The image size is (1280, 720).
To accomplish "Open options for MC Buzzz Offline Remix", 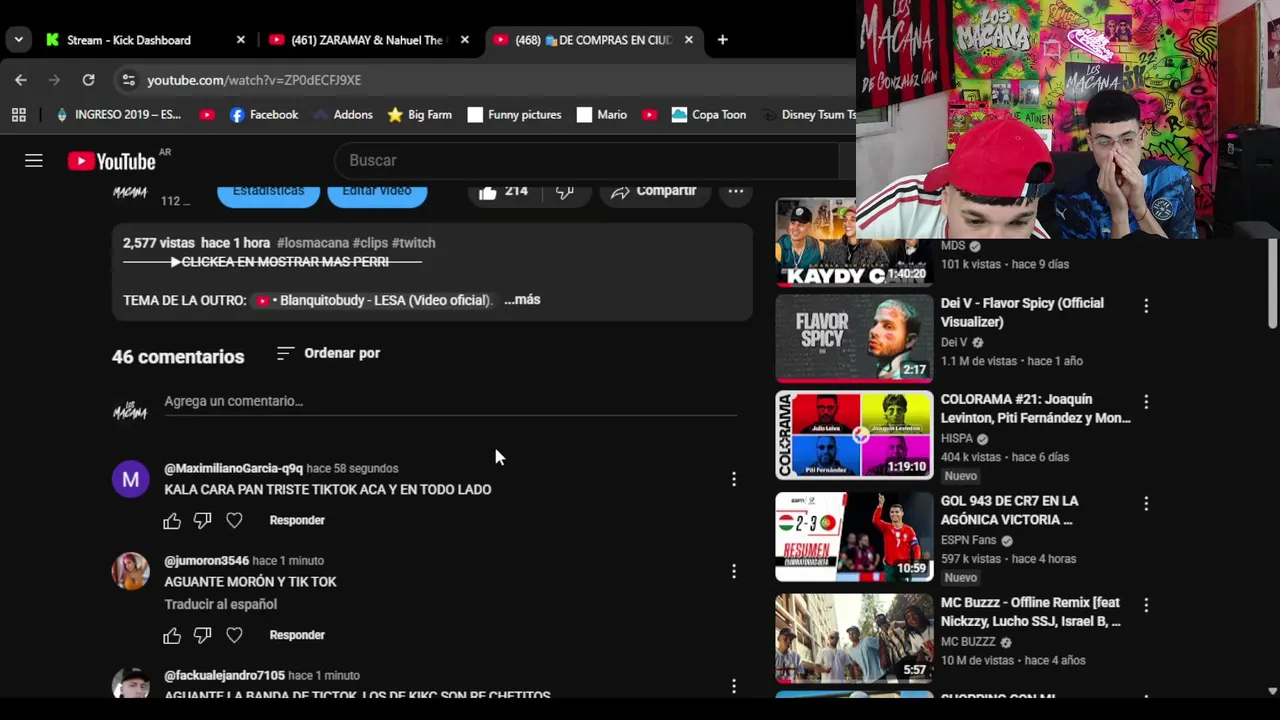I will [1146, 606].
